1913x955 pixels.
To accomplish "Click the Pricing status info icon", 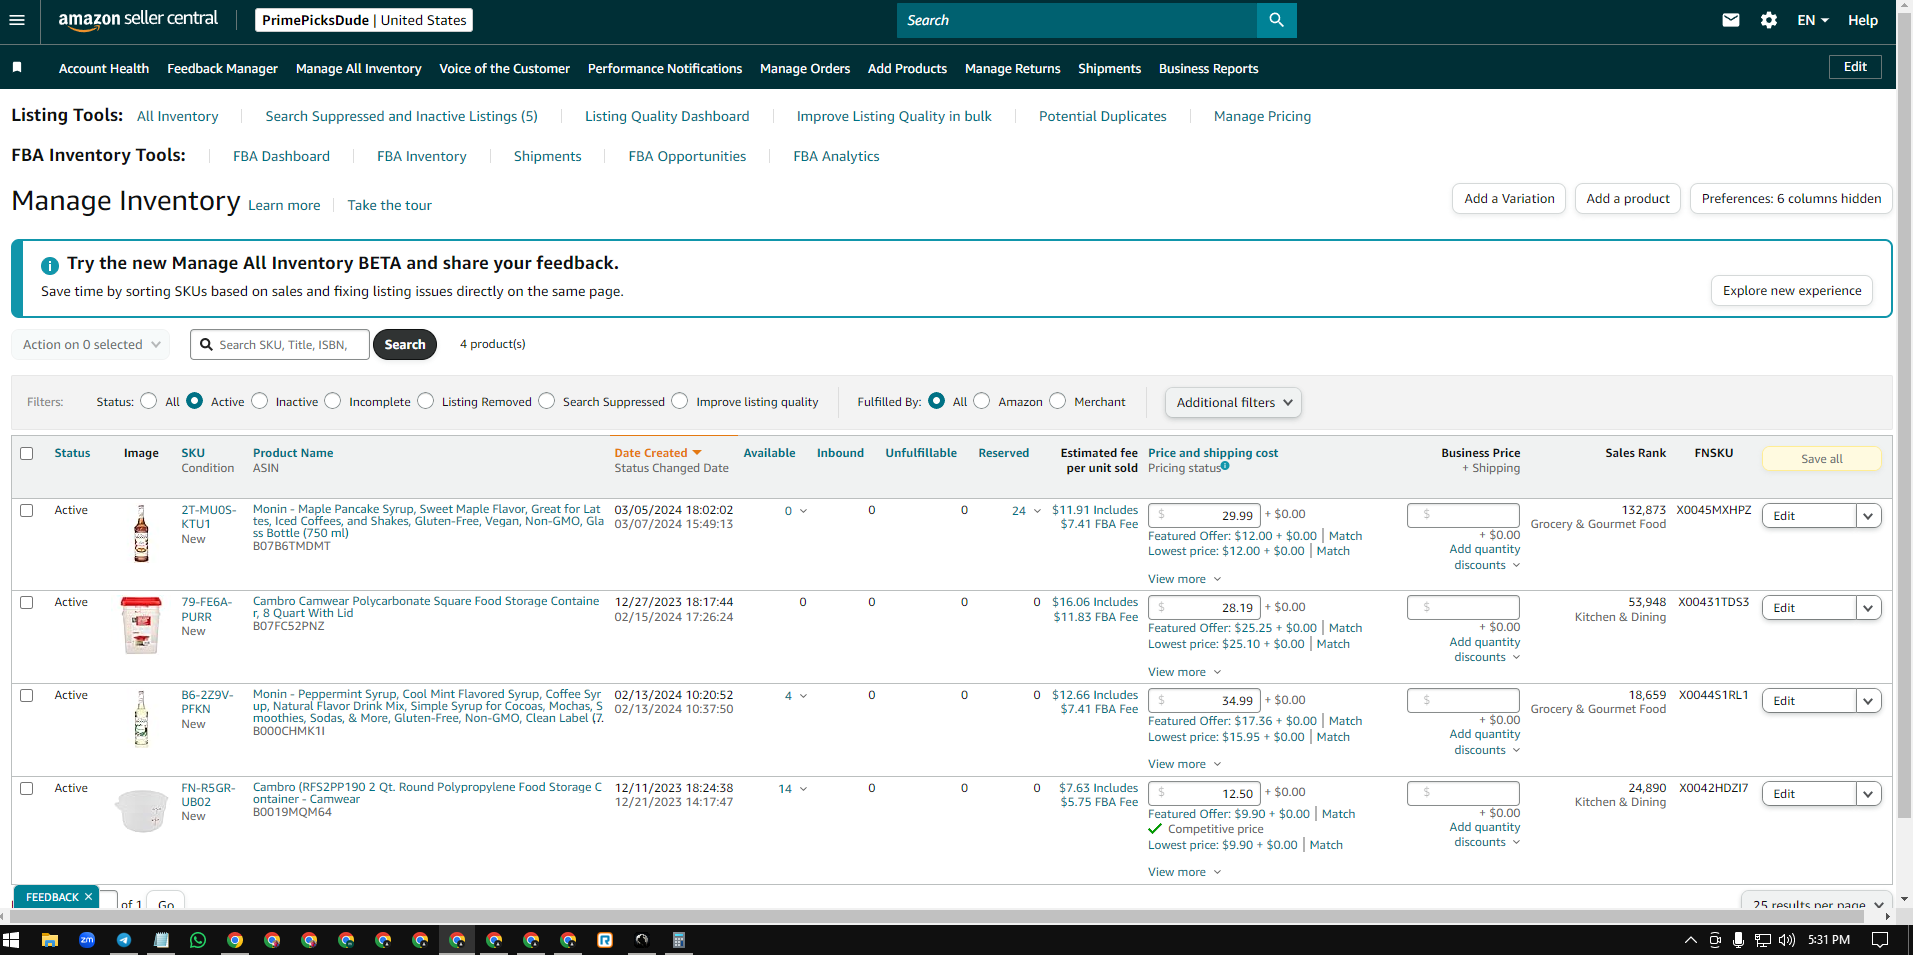I will [1225, 466].
